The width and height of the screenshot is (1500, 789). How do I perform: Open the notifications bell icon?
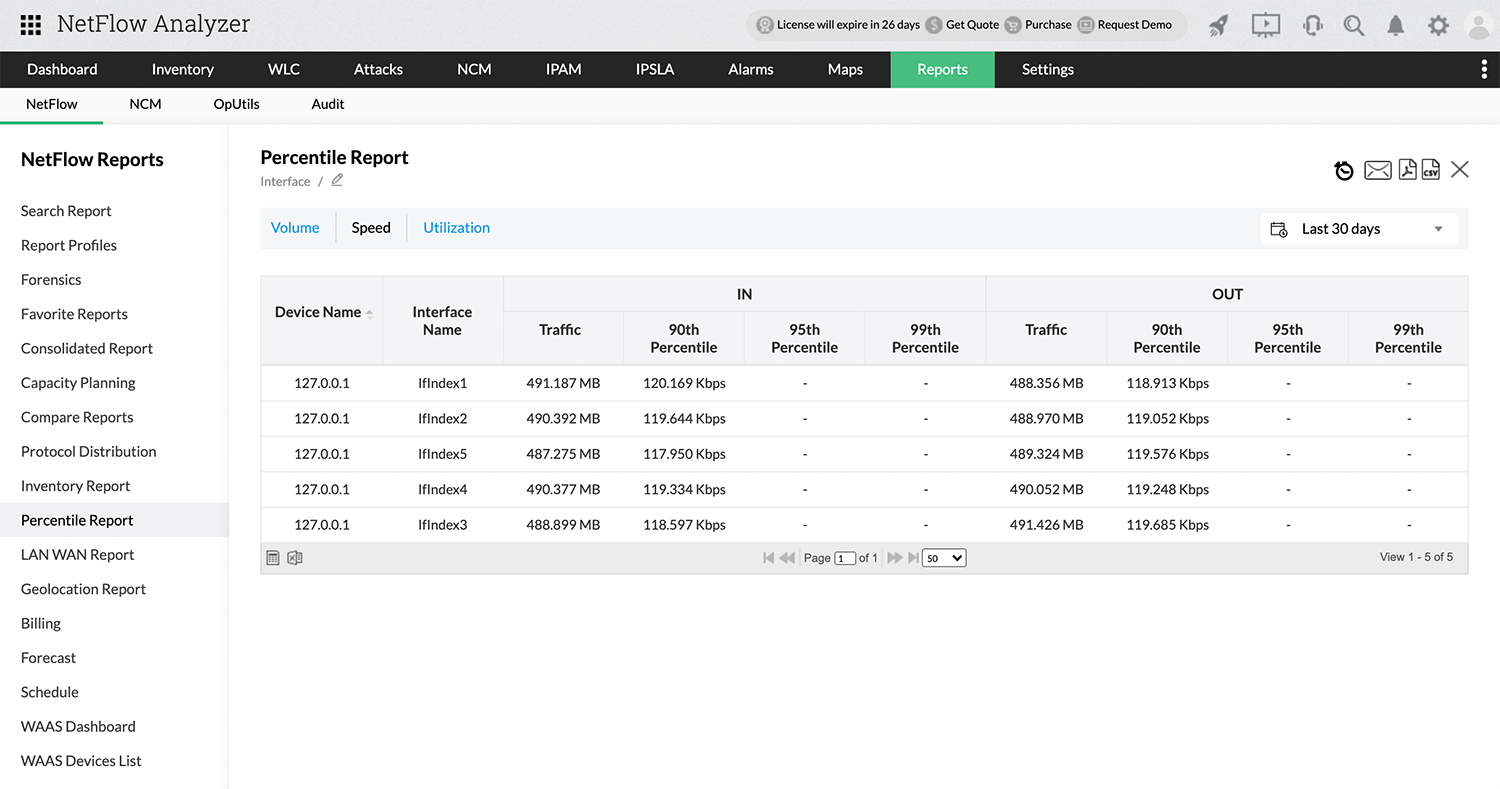click(1396, 25)
